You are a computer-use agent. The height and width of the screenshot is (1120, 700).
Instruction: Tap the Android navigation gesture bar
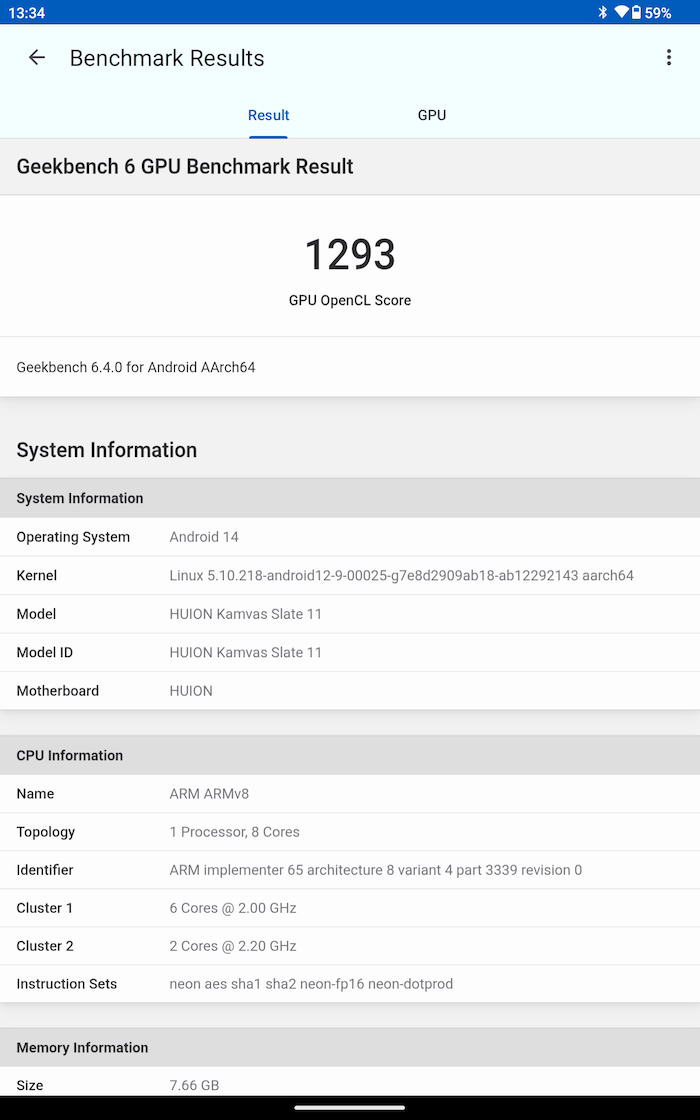point(350,1108)
